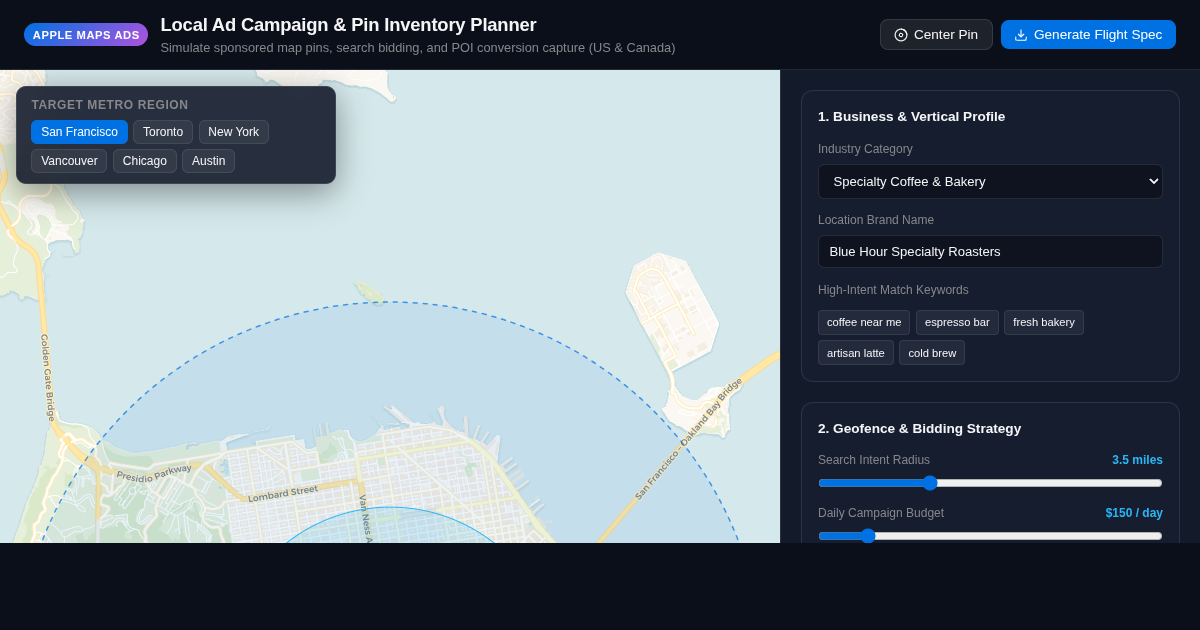Choose the Chicago metro region
The height and width of the screenshot is (630, 1200).
pos(145,161)
